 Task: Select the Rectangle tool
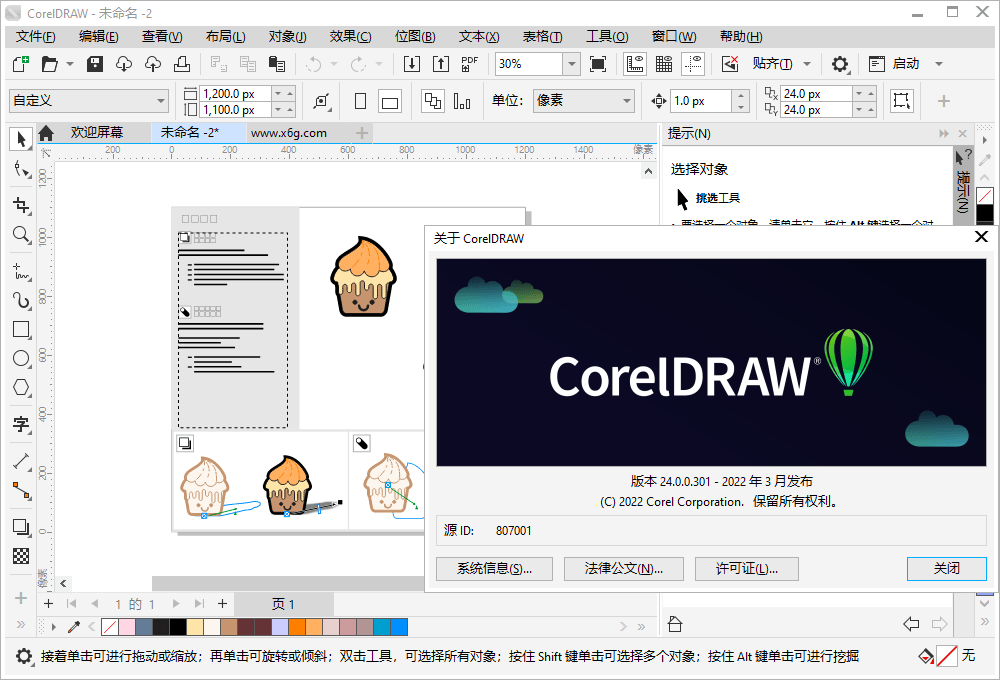coord(21,329)
